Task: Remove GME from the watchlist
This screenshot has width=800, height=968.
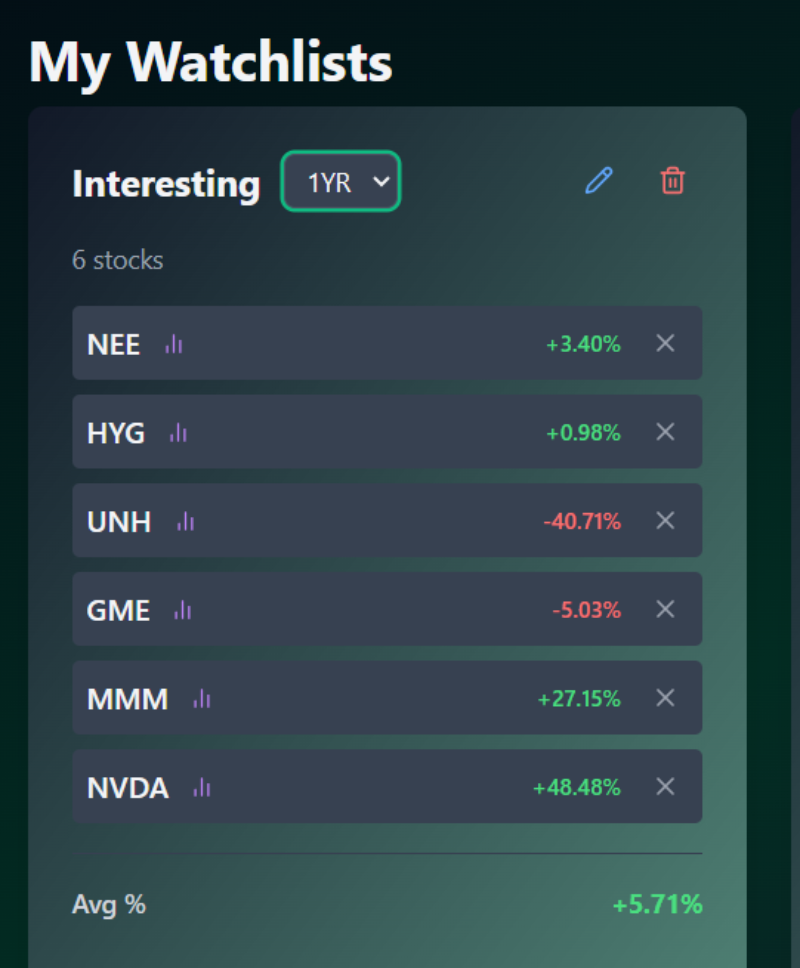Action: (x=665, y=609)
